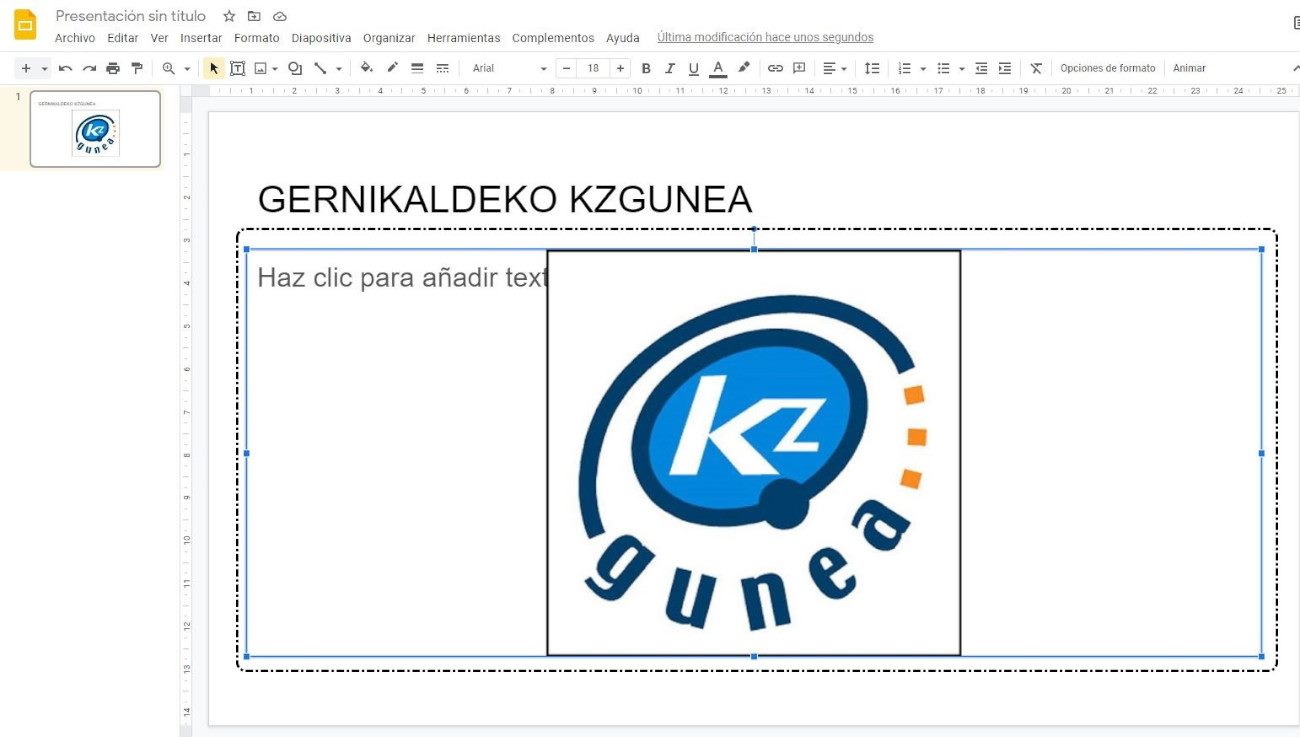Undo the last action

(x=65, y=68)
